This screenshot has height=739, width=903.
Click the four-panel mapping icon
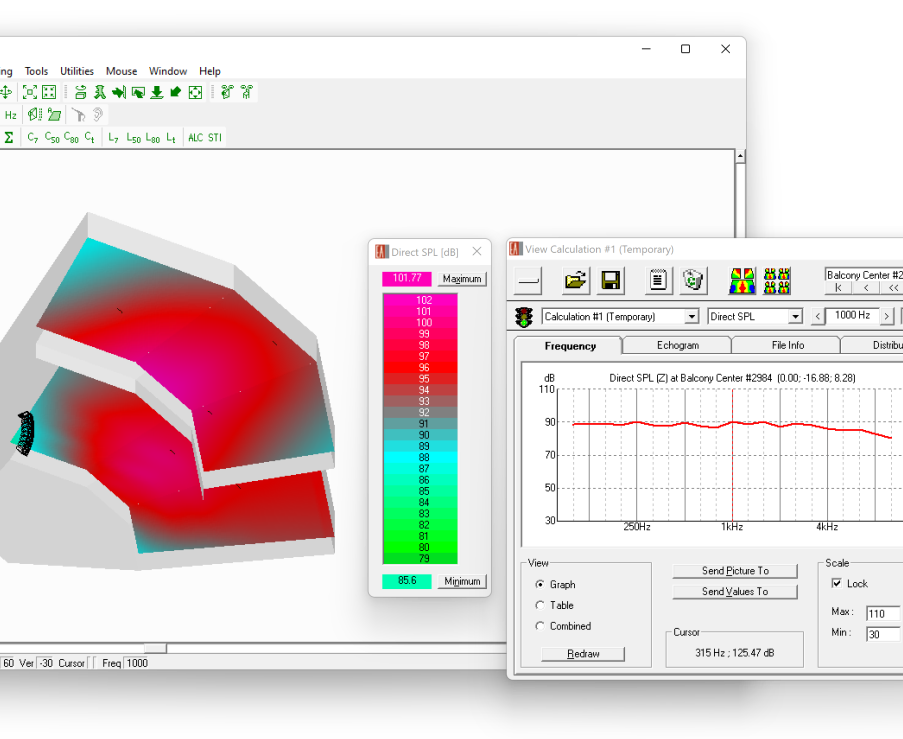click(777, 281)
